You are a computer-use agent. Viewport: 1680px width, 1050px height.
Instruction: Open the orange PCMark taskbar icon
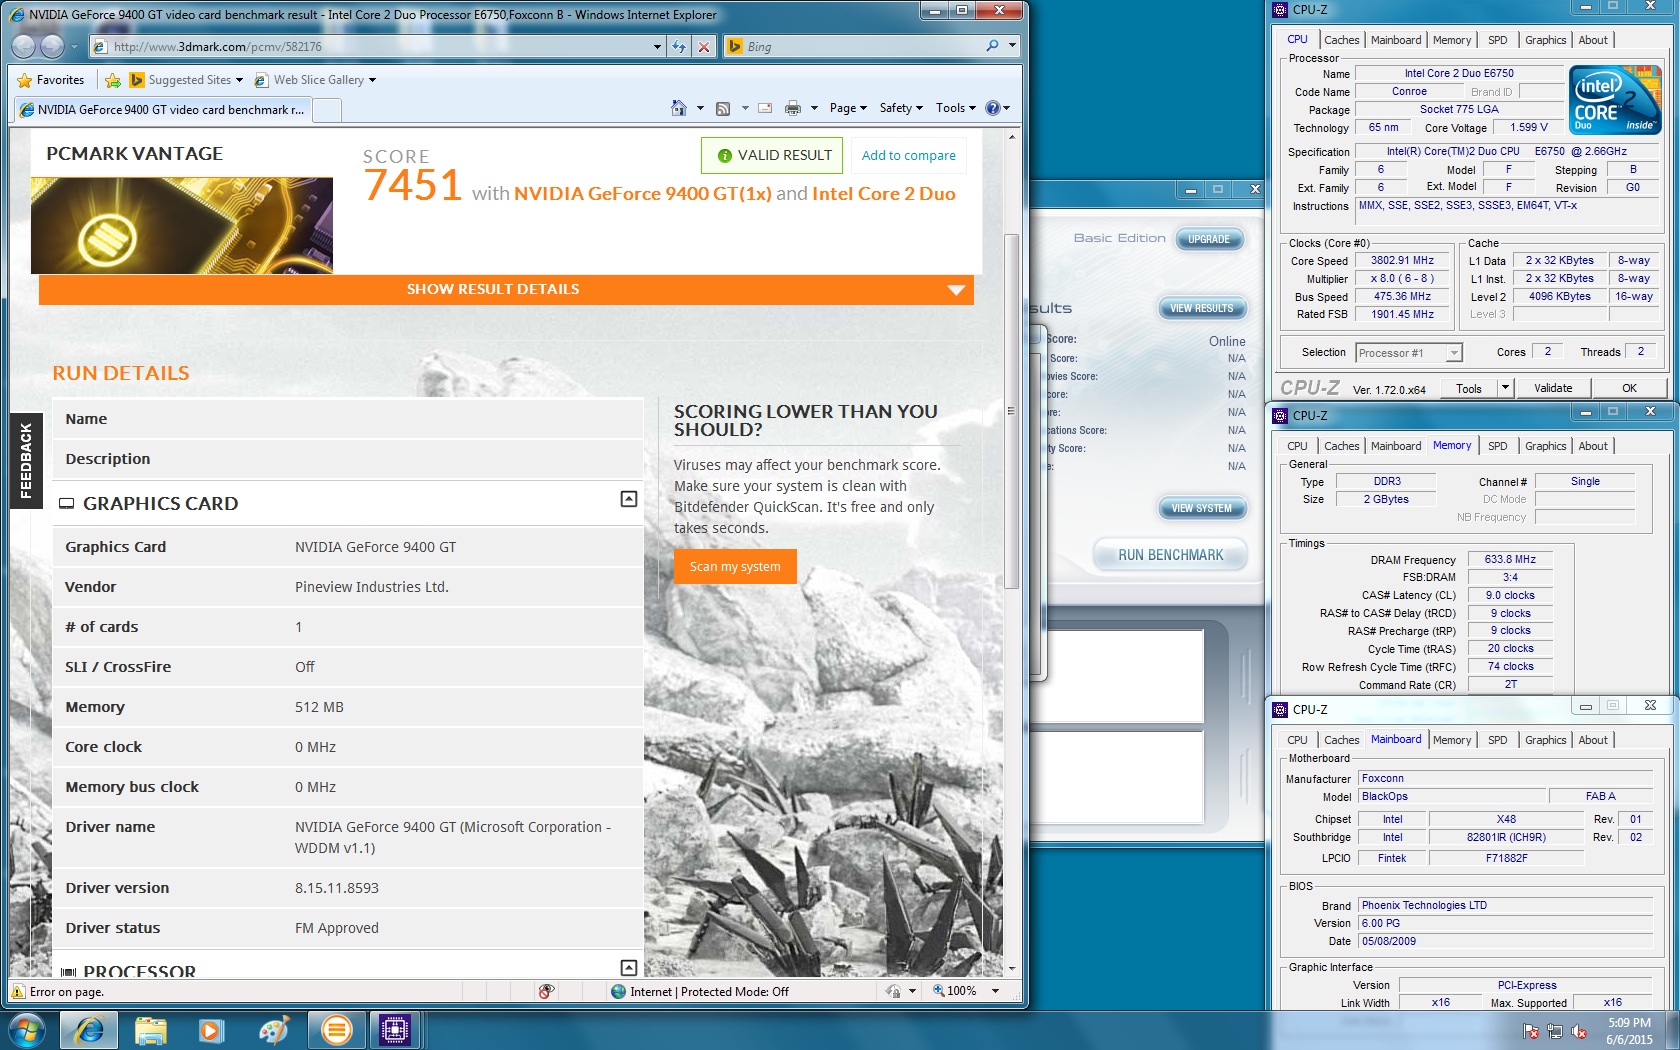337,1030
